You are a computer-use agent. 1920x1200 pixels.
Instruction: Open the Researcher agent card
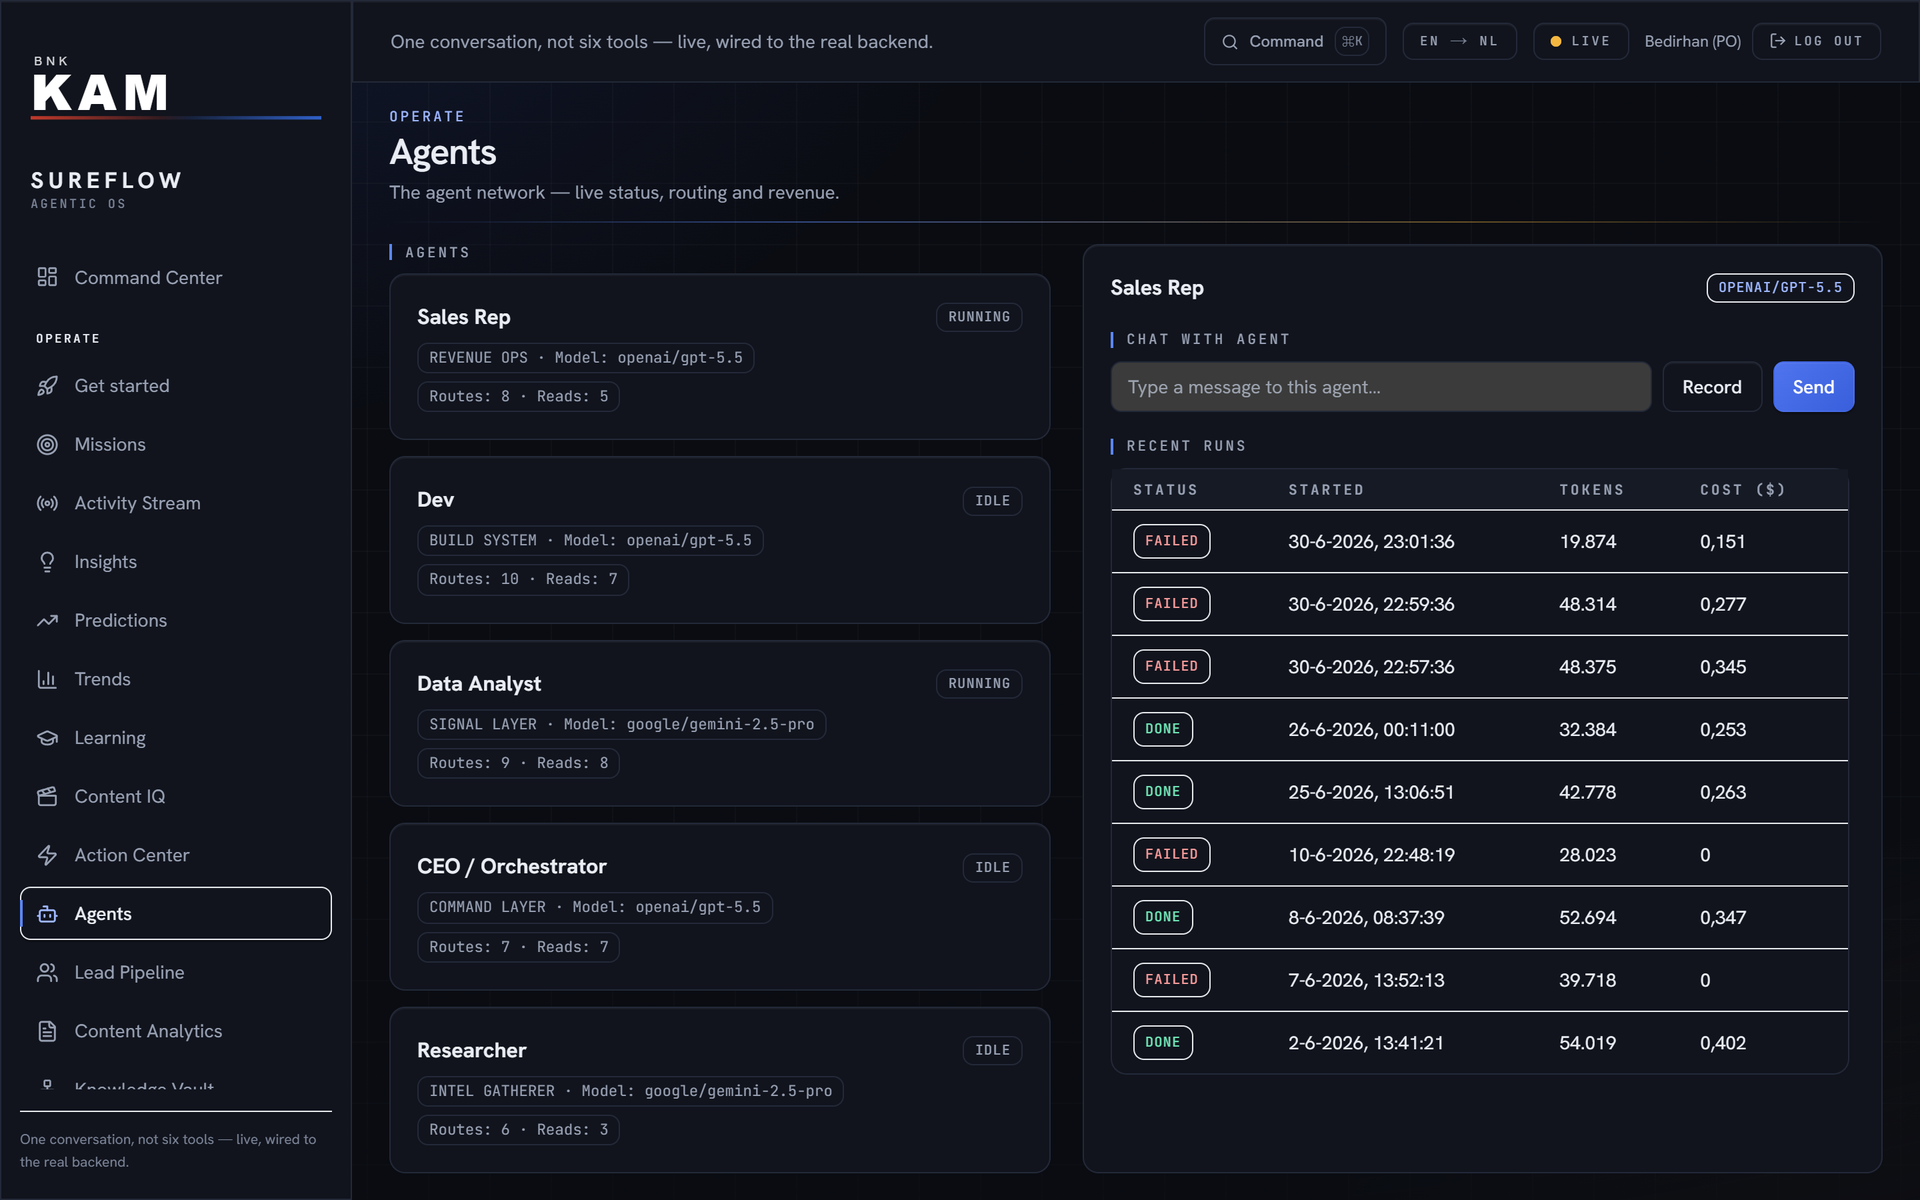click(719, 1090)
